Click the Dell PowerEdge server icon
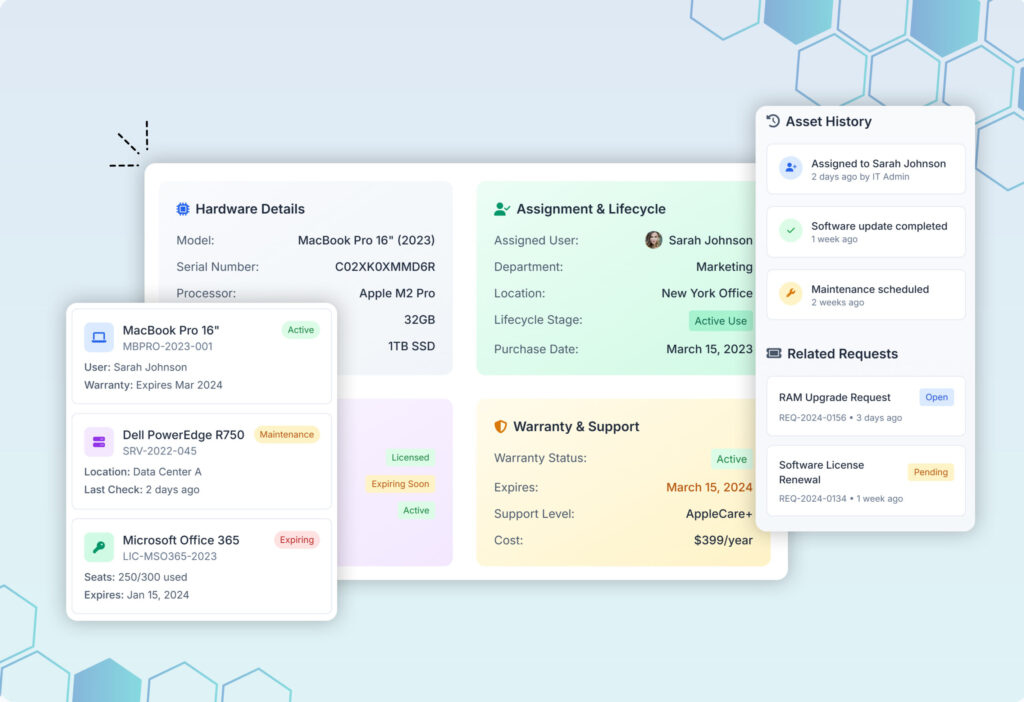Viewport: 1024px width, 702px height. click(99, 442)
